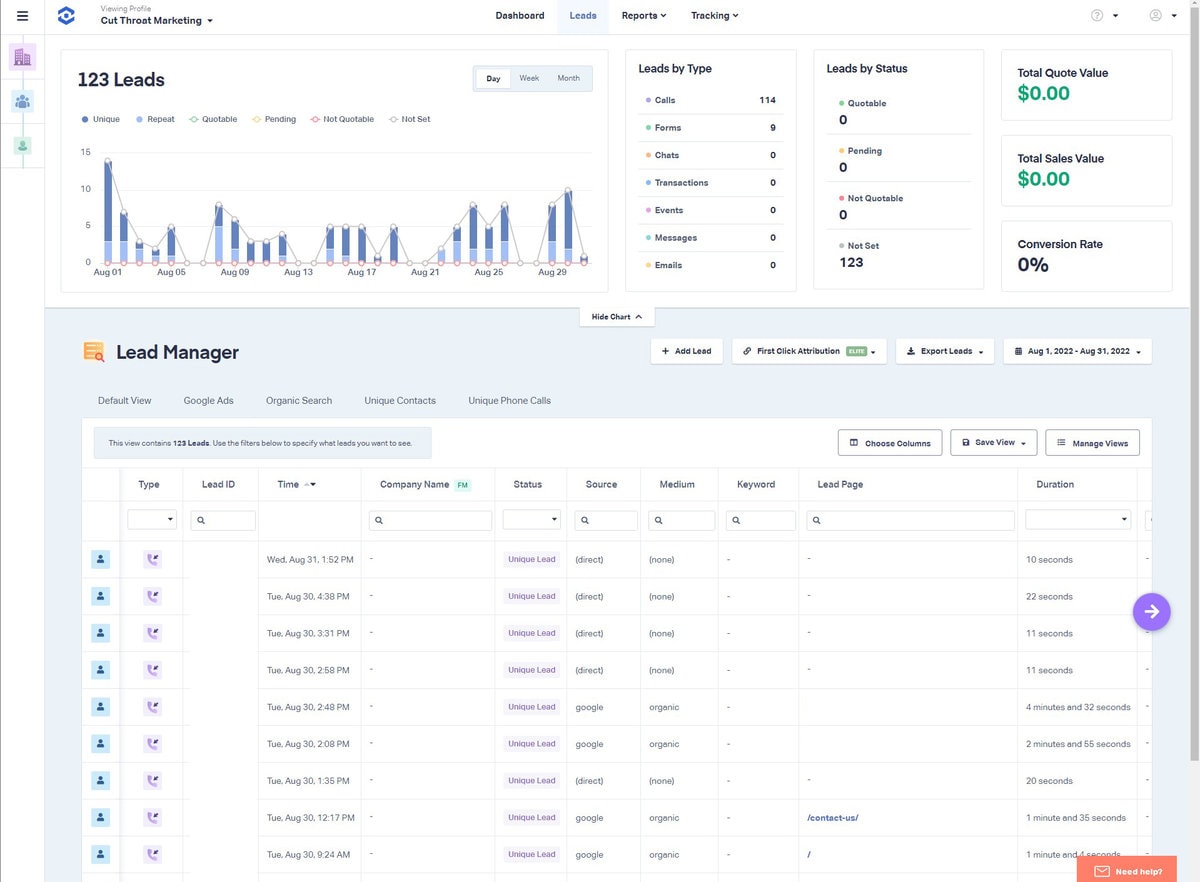Switch chart to Month view
The height and width of the screenshot is (882, 1200).
[x=568, y=79]
